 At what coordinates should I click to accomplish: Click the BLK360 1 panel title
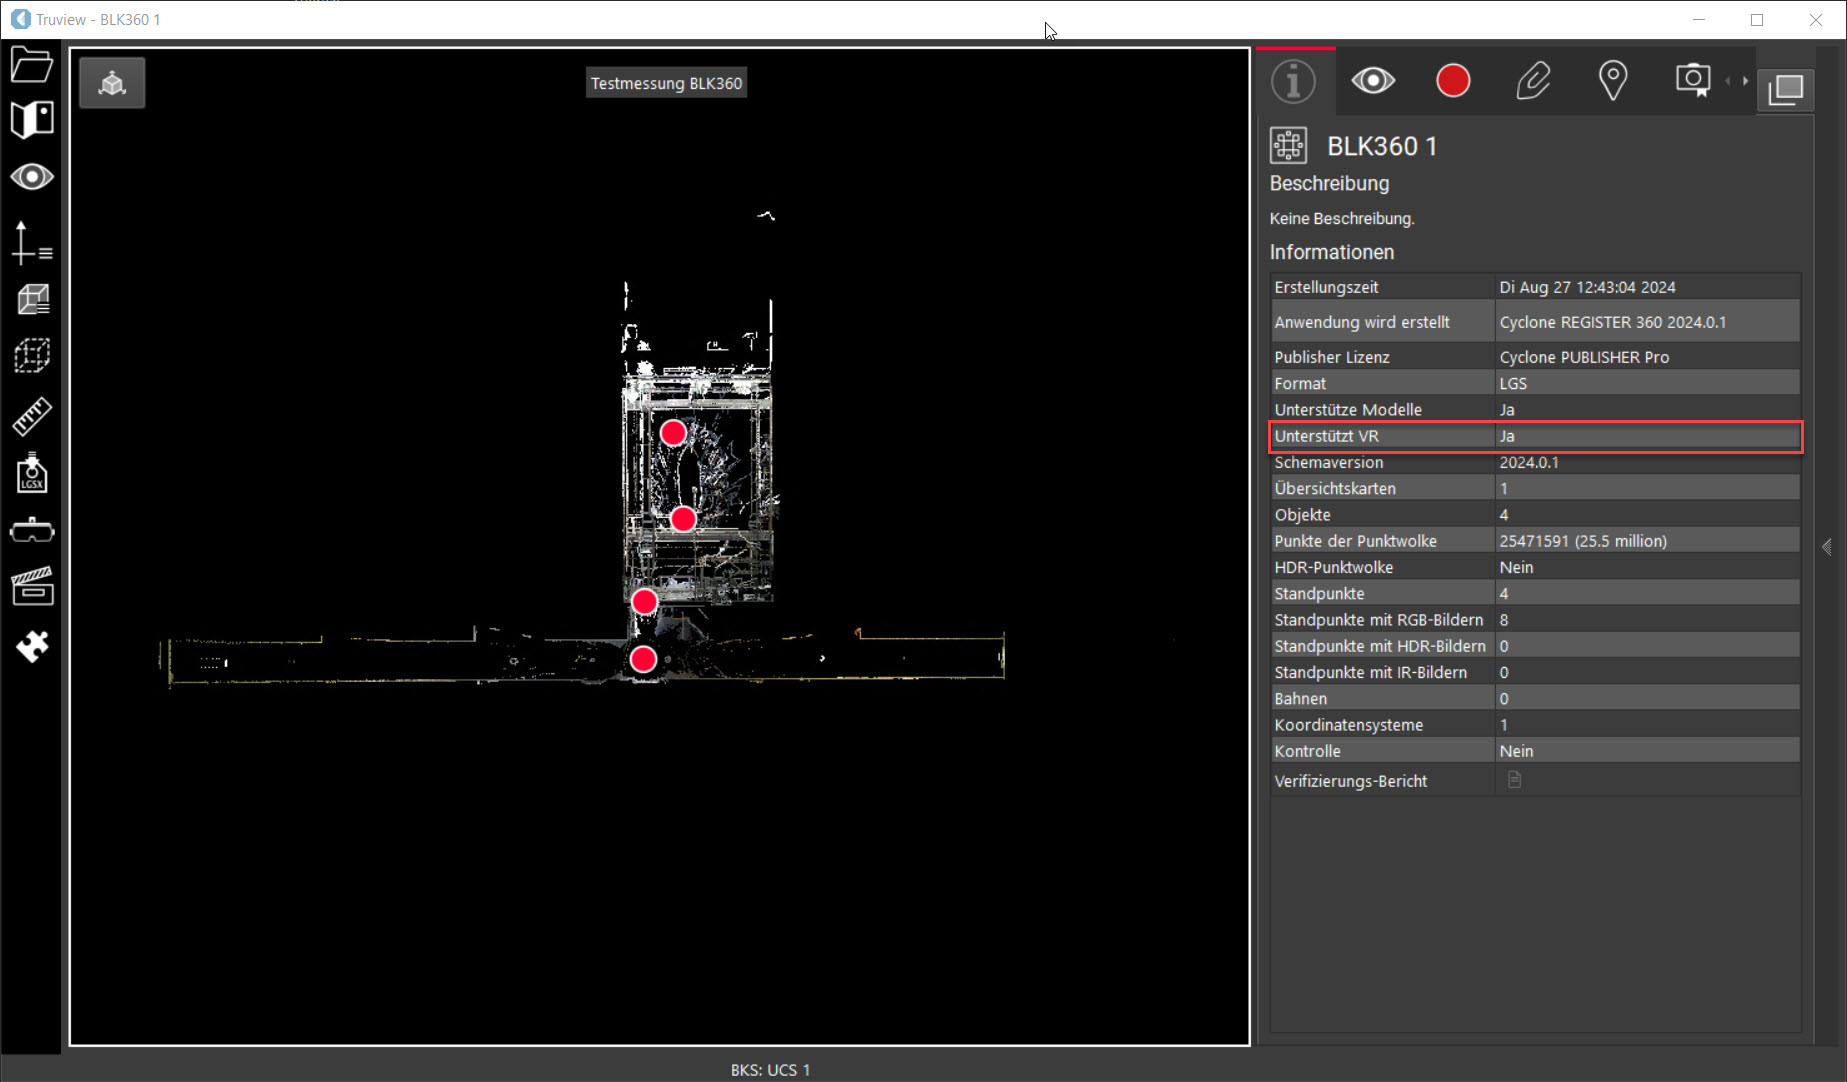coord(1382,146)
